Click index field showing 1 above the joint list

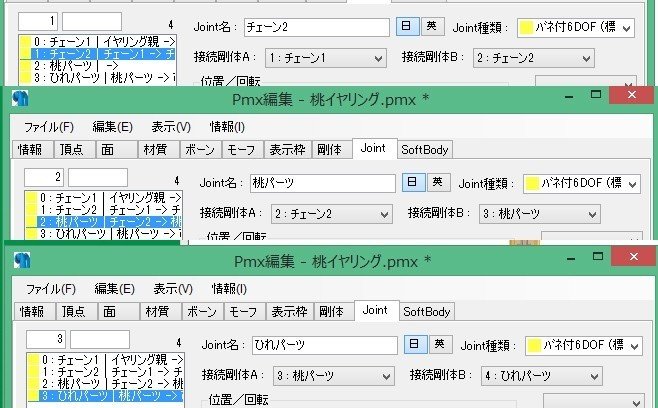click(x=38, y=21)
